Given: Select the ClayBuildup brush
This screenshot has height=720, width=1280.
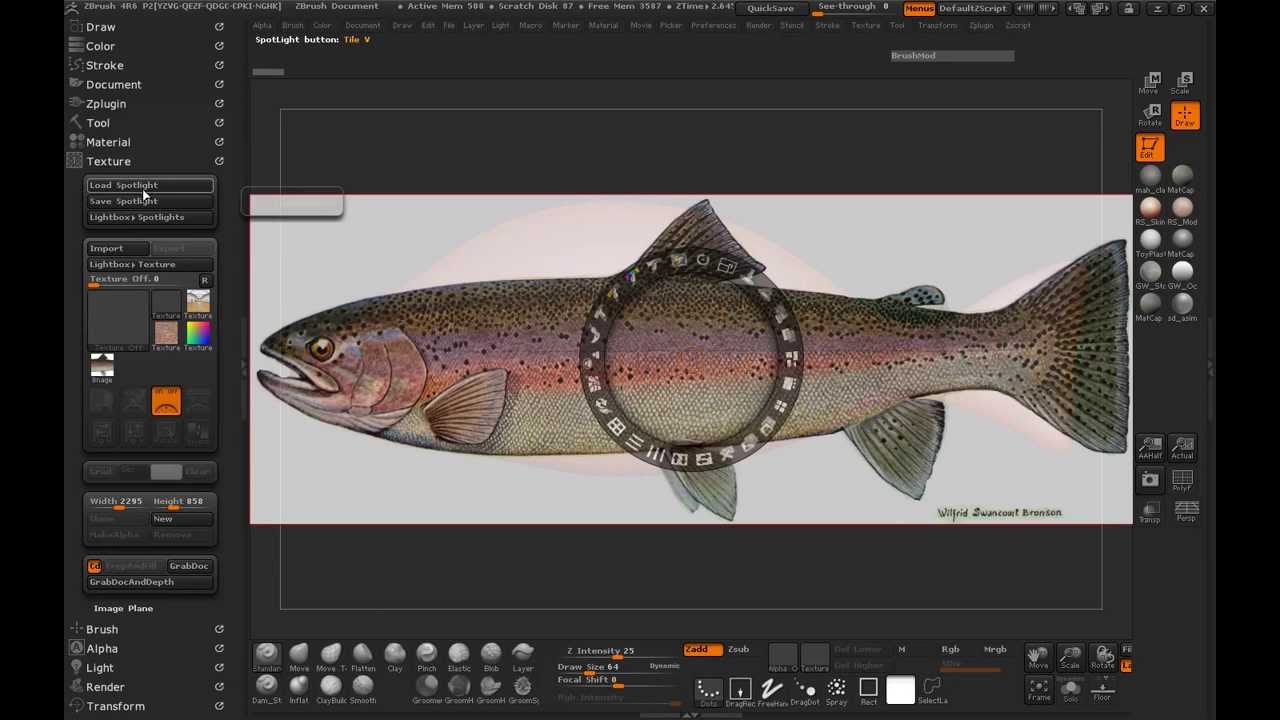Looking at the screenshot, I should point(331,688).
